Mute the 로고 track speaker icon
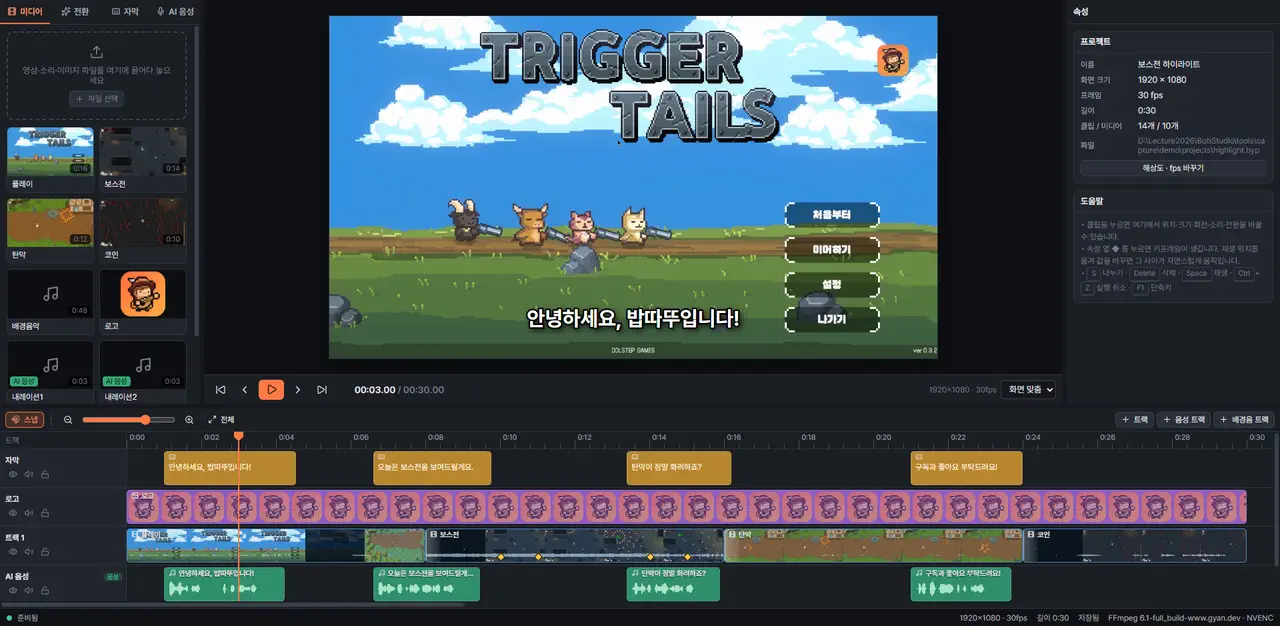The image size is (1280, 626). (29, 512)
